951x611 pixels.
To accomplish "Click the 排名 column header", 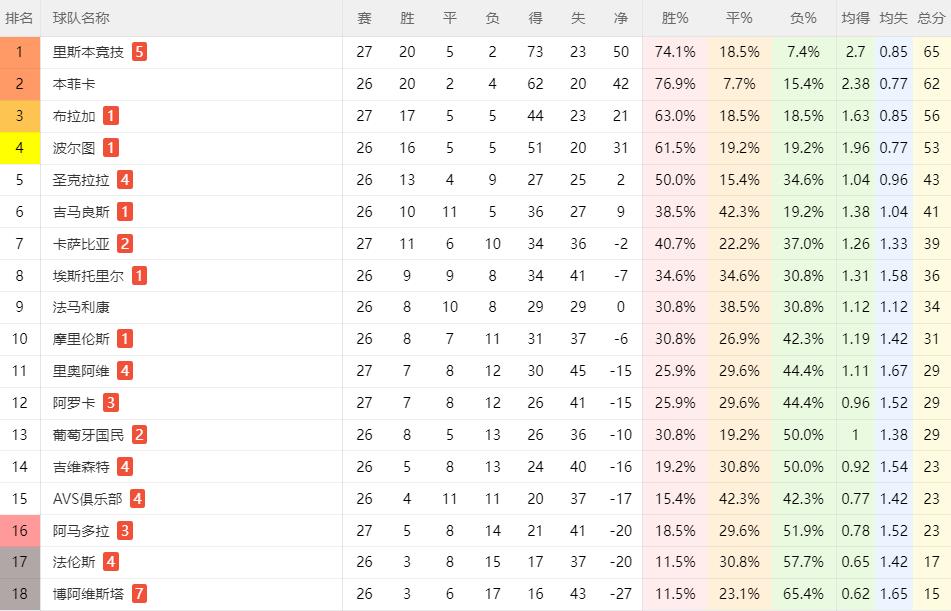I will click(x=19, y=18).
